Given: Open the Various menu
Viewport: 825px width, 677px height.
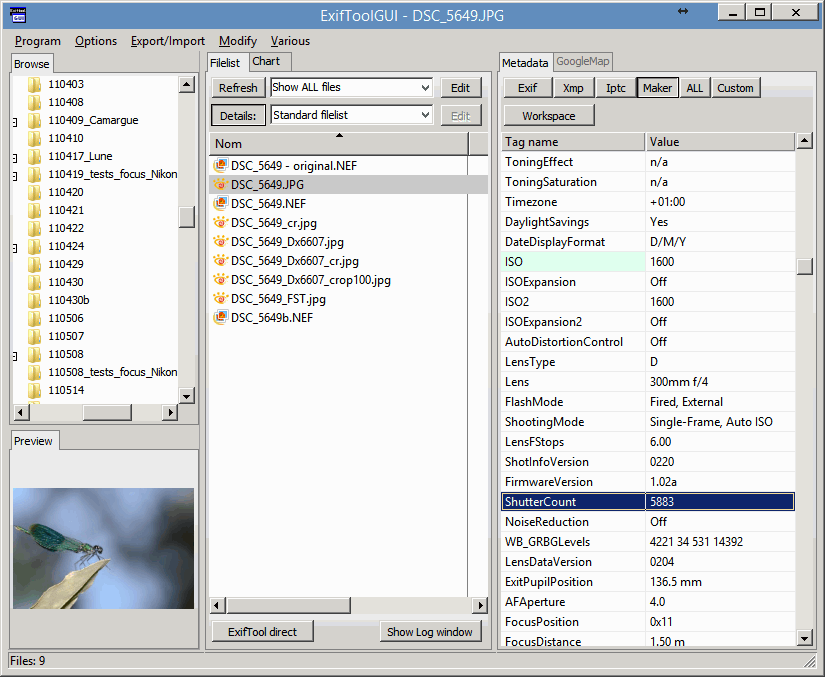Looking at the screenshot, I should pos(290,41).
